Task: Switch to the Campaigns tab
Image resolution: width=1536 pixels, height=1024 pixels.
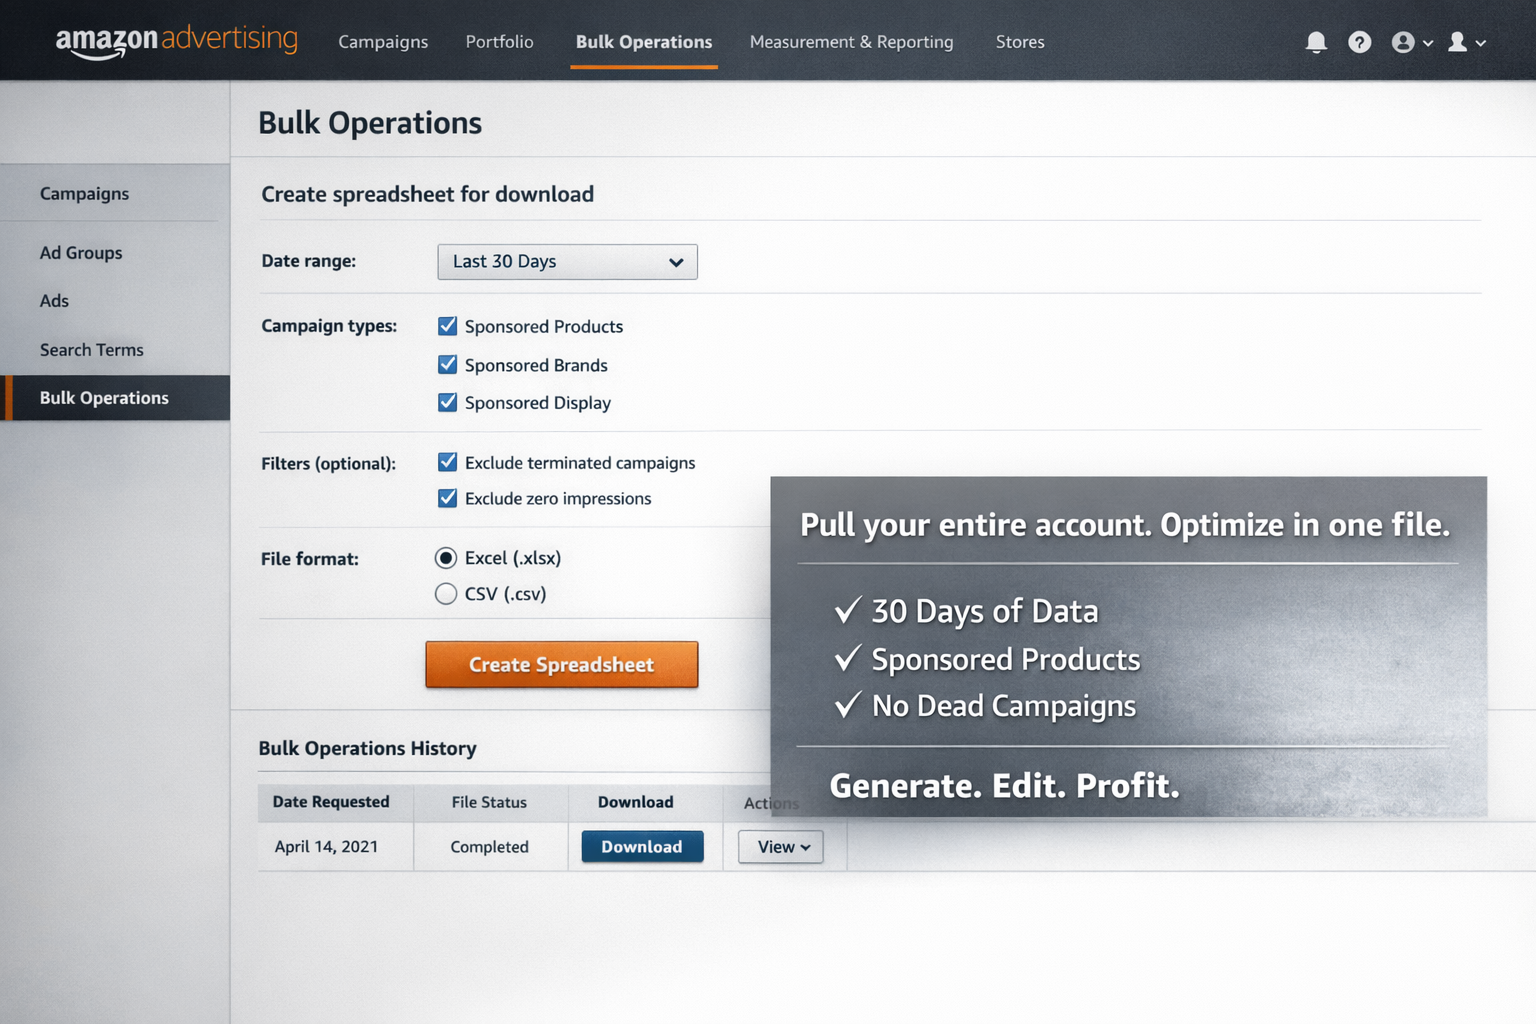Action: click(x=383, y=41)
